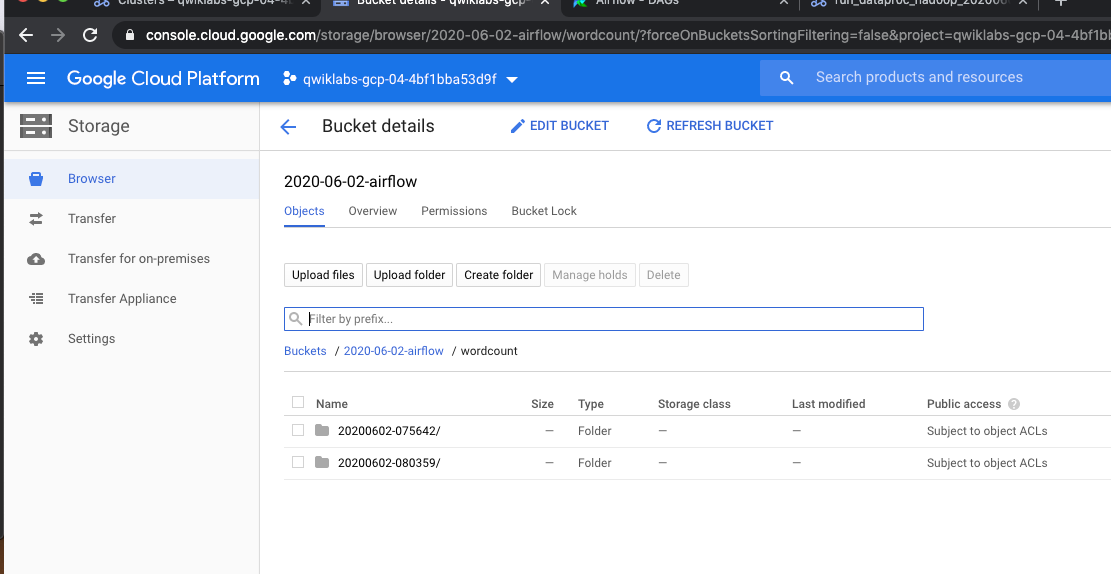
Task: Click the Upload folder button
Action: tap(410, 275)
